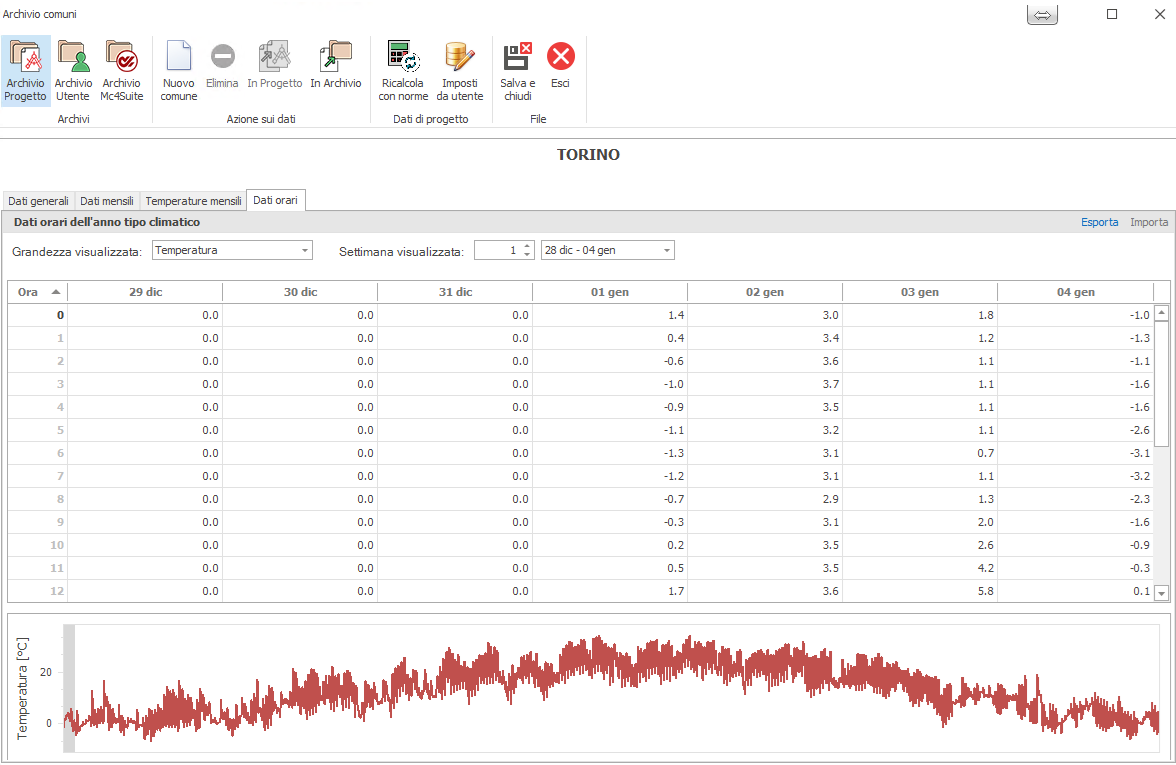Open the Dati mensili tab

pyautogui.click(x=107, y=201)
